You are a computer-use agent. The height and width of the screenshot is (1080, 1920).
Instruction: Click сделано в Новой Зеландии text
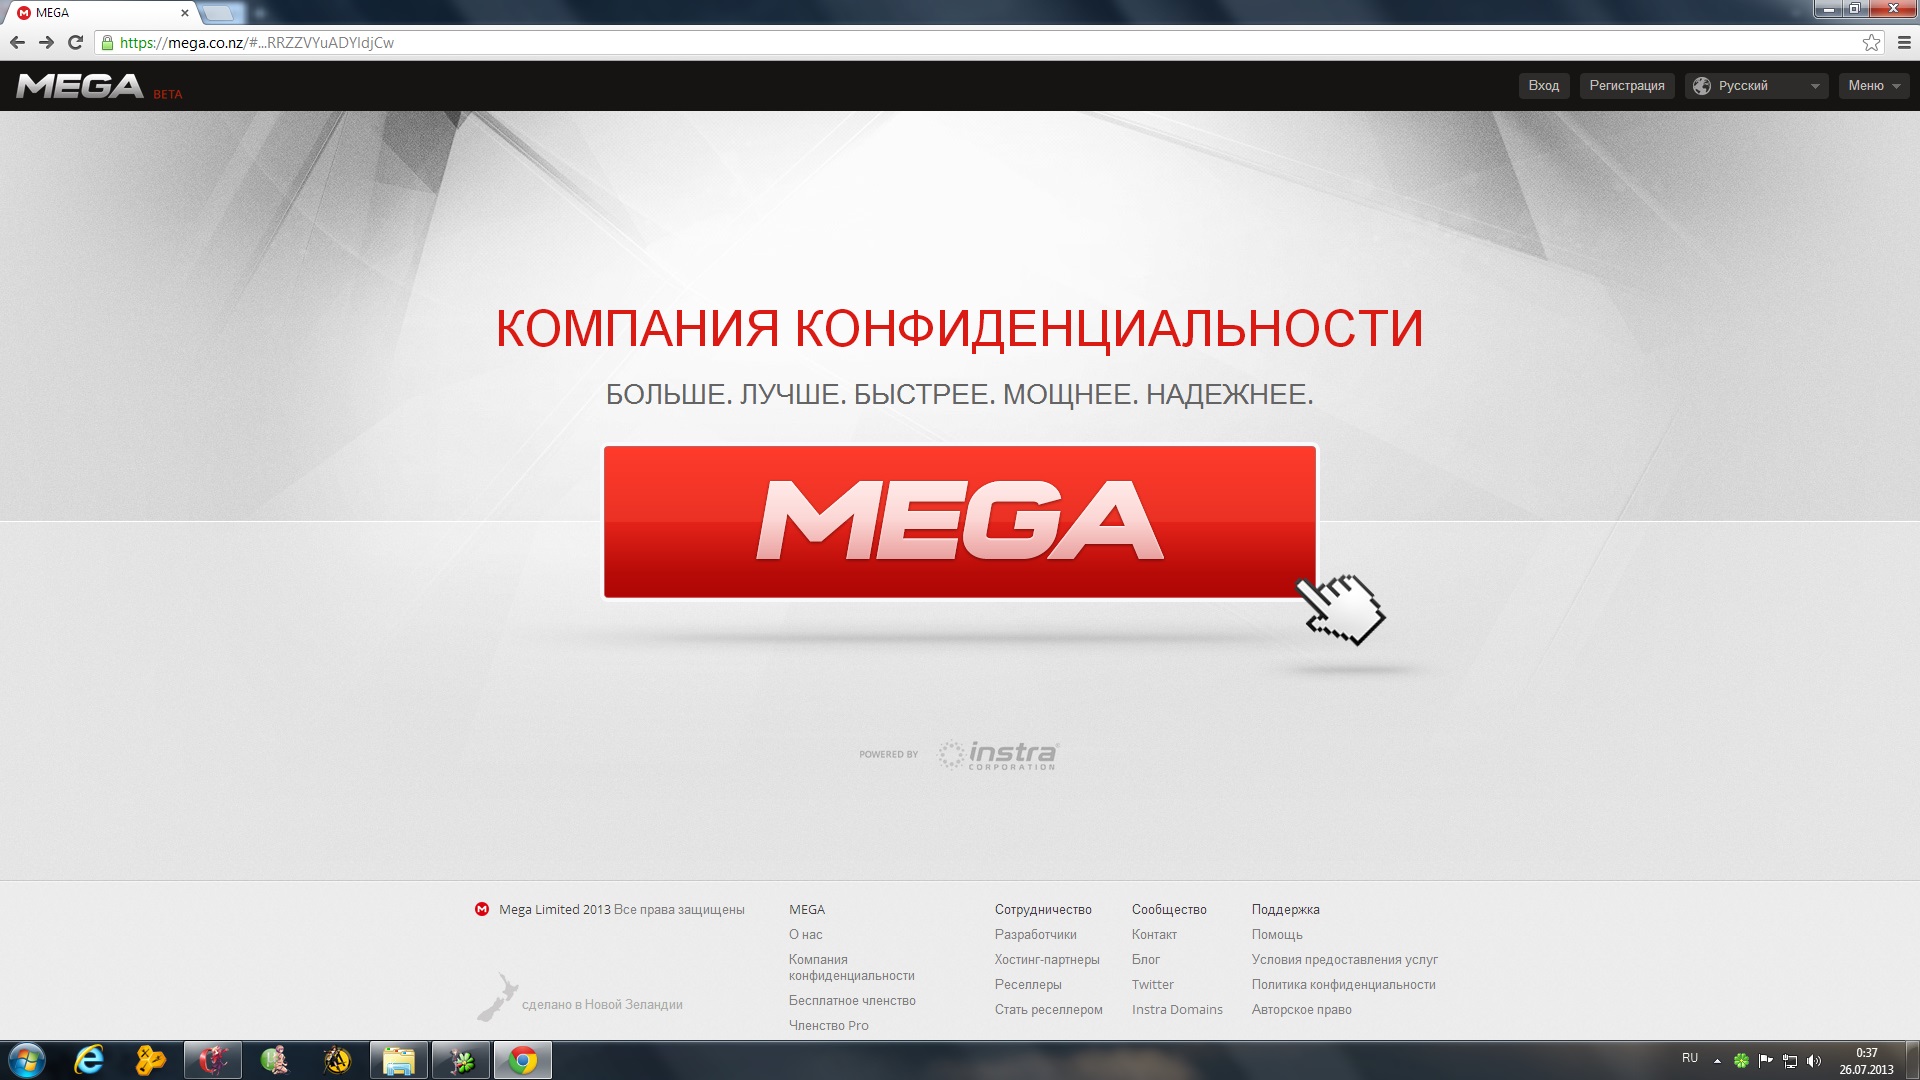602,1005
